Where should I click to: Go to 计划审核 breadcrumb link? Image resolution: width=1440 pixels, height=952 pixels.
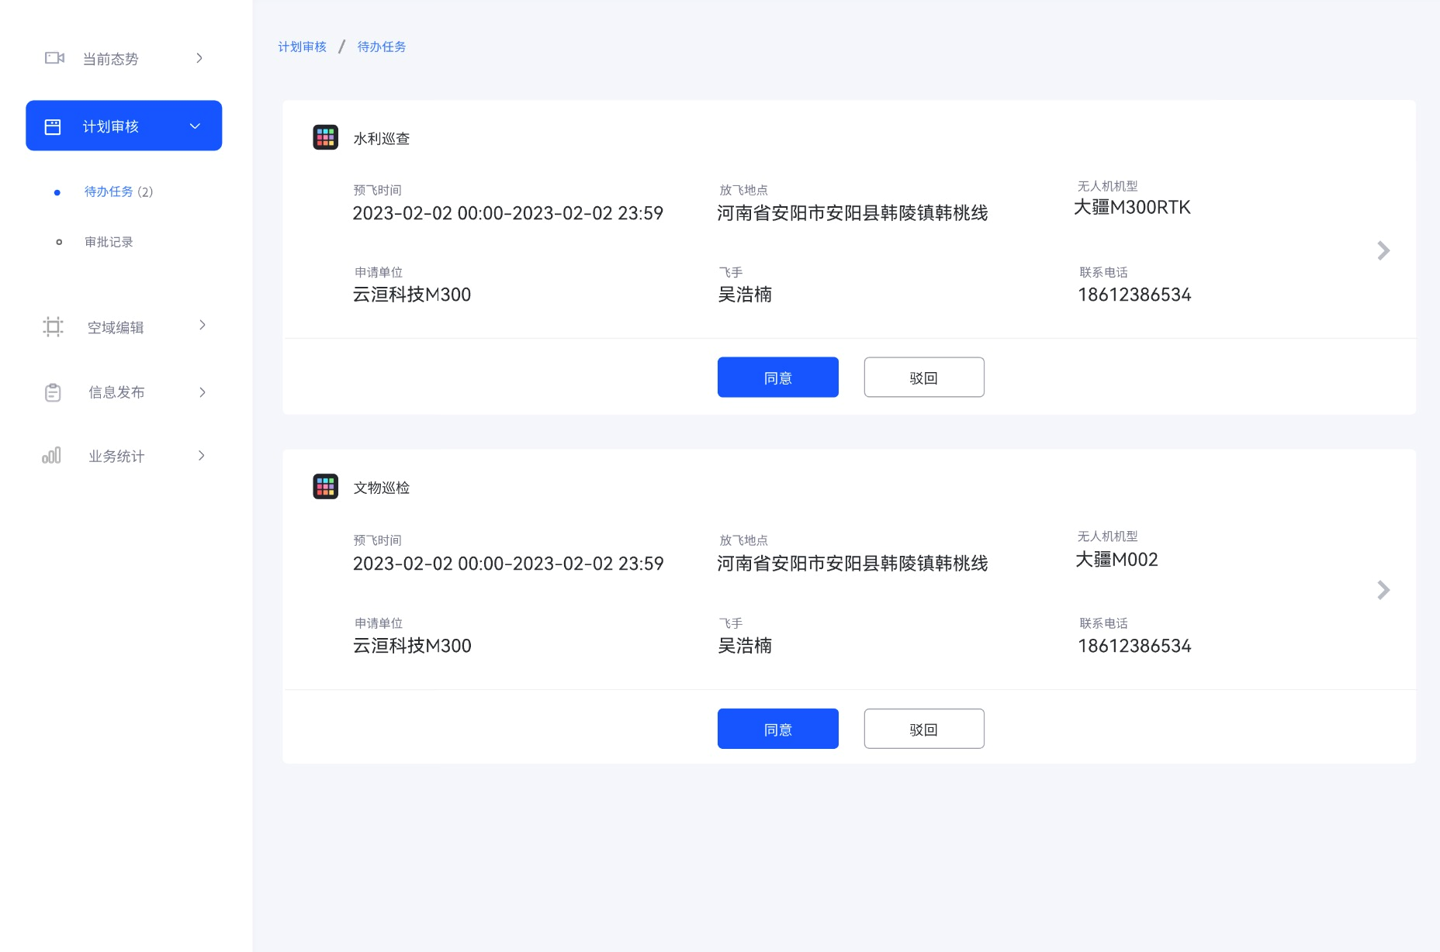tap(302, 47)
